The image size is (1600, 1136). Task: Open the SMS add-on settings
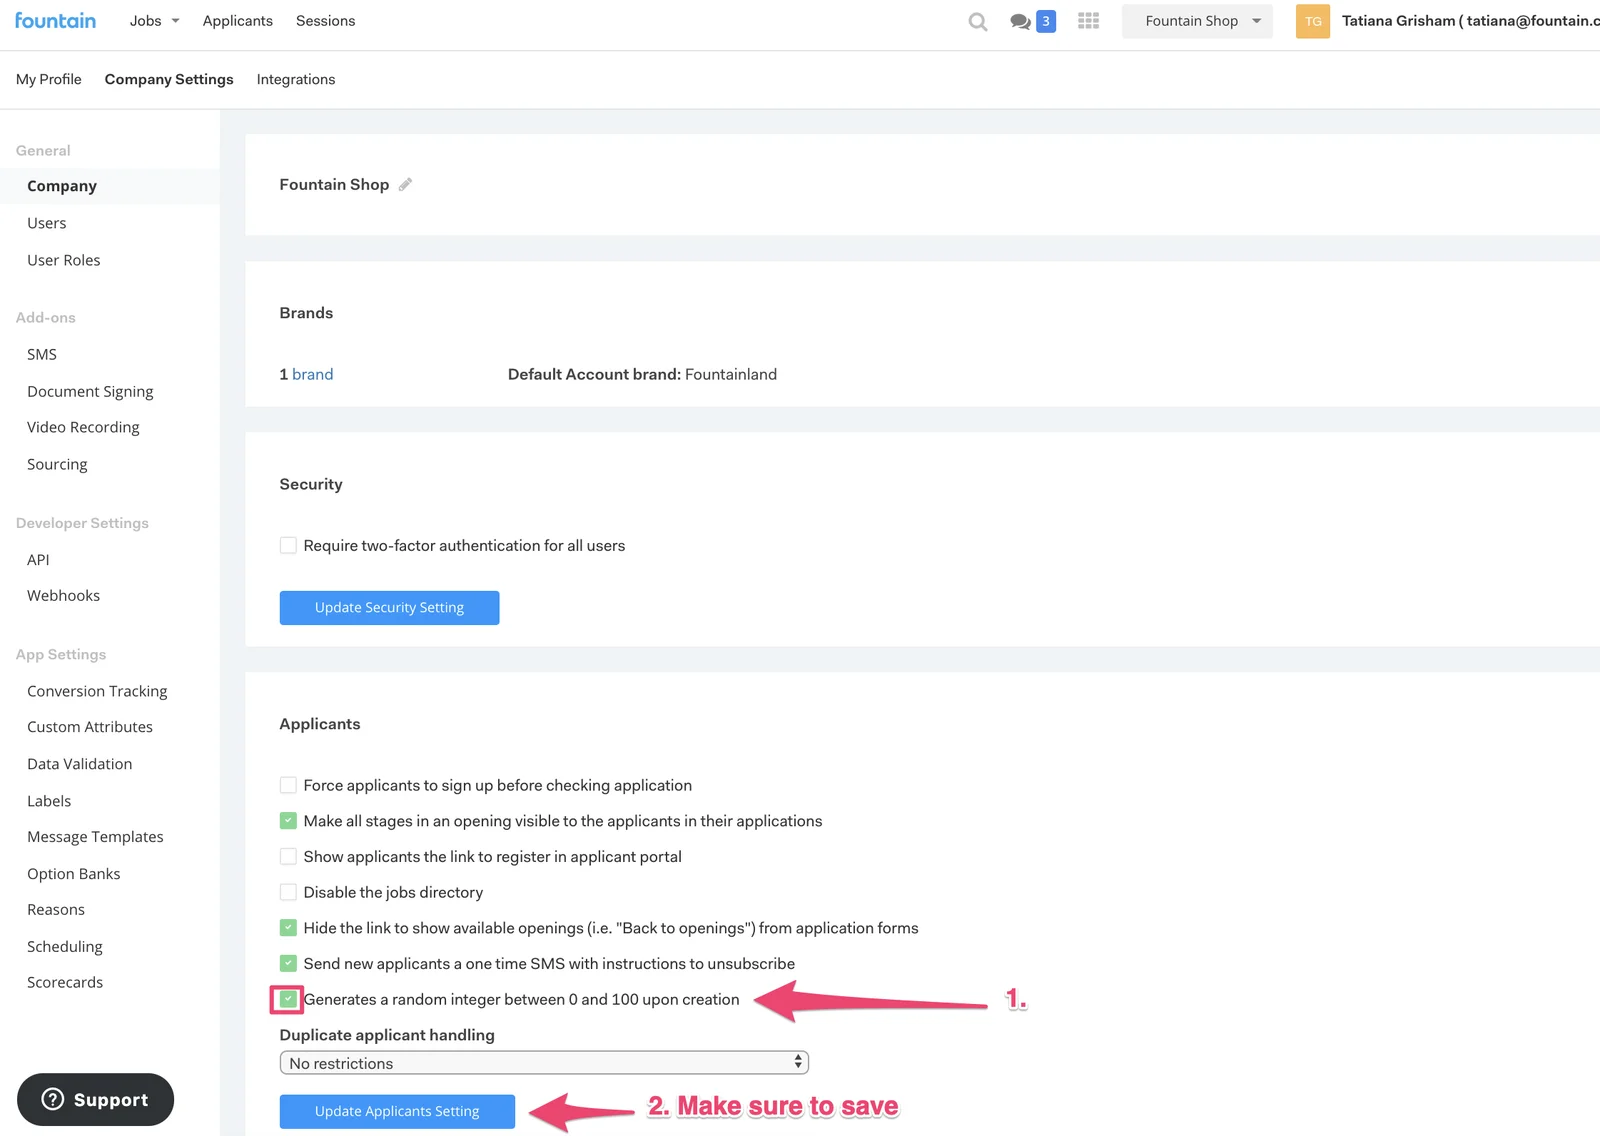pos(42,354)
